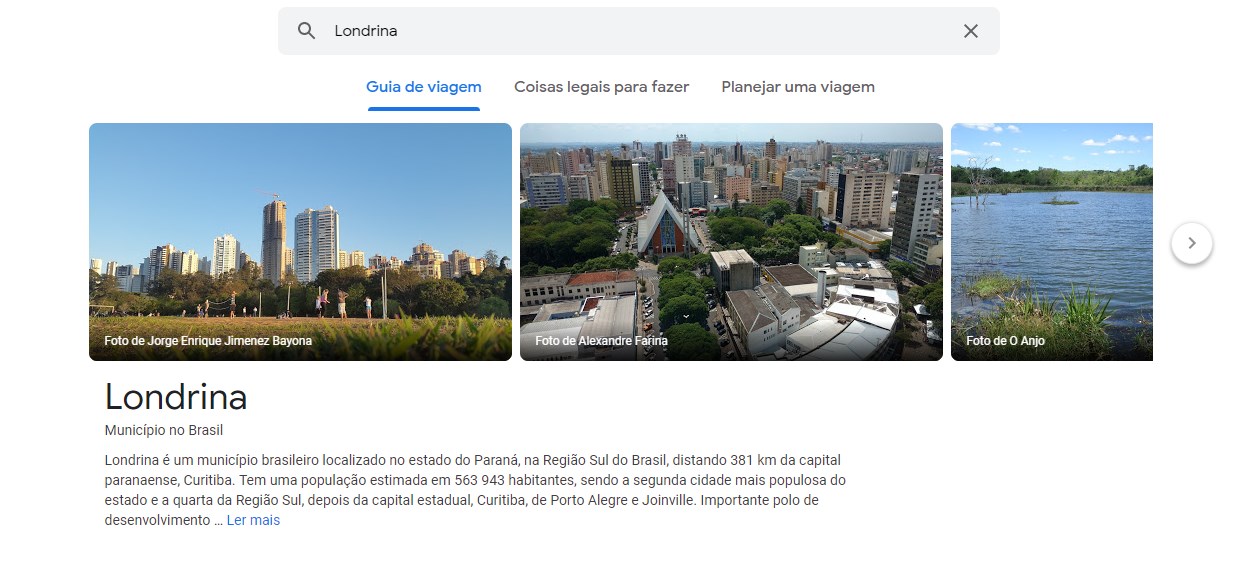This screenshot has height=568, width=1253.
Task: Open the aerial city photo by Alexandre Farina
Action: point(731,242)
